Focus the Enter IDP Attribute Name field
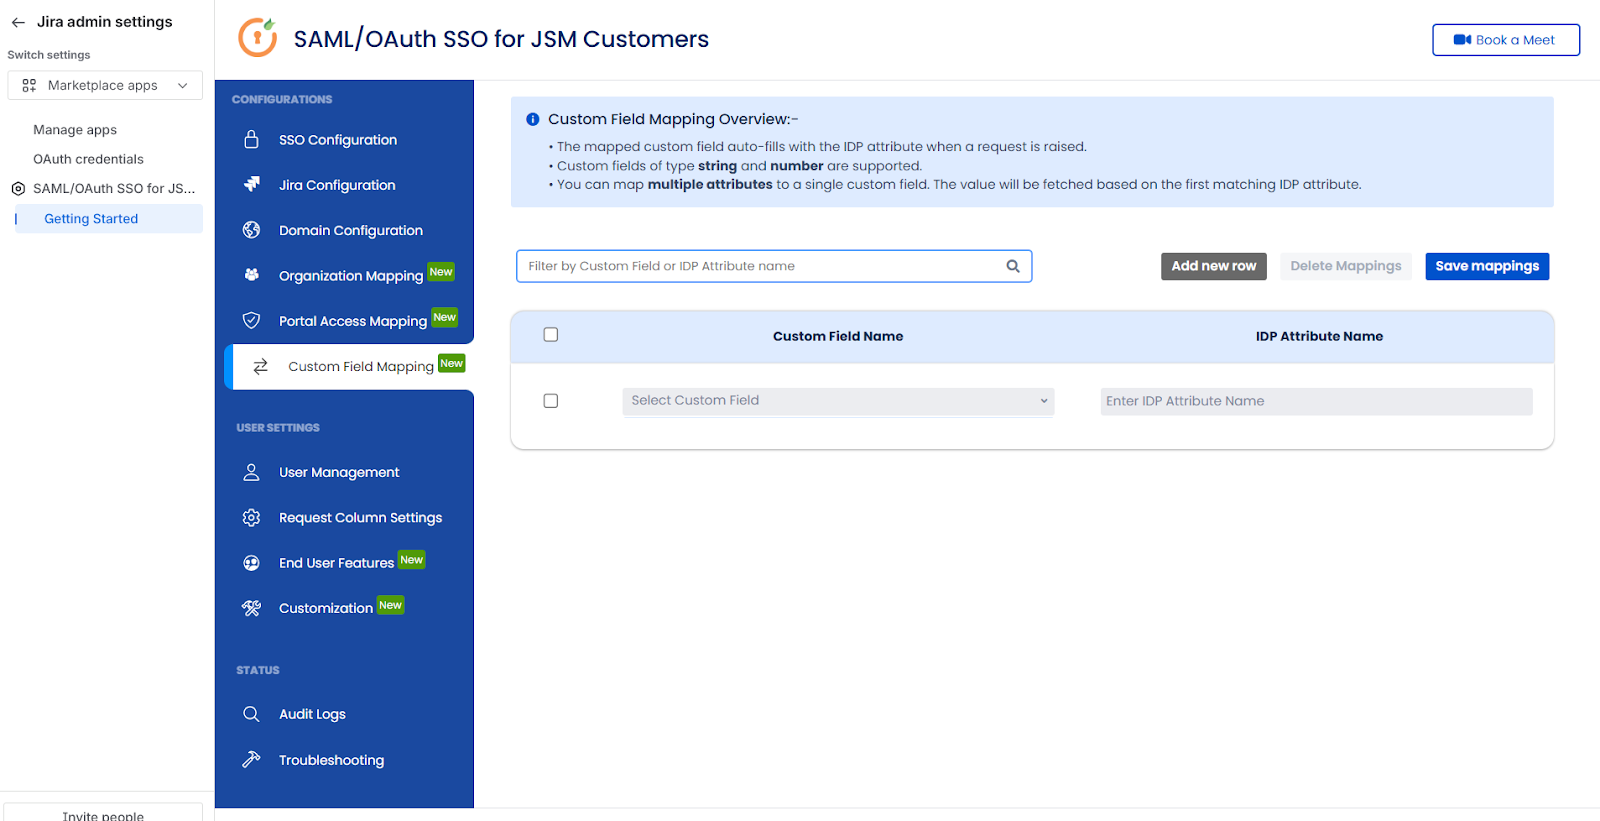 click(x=1316, y=401)
